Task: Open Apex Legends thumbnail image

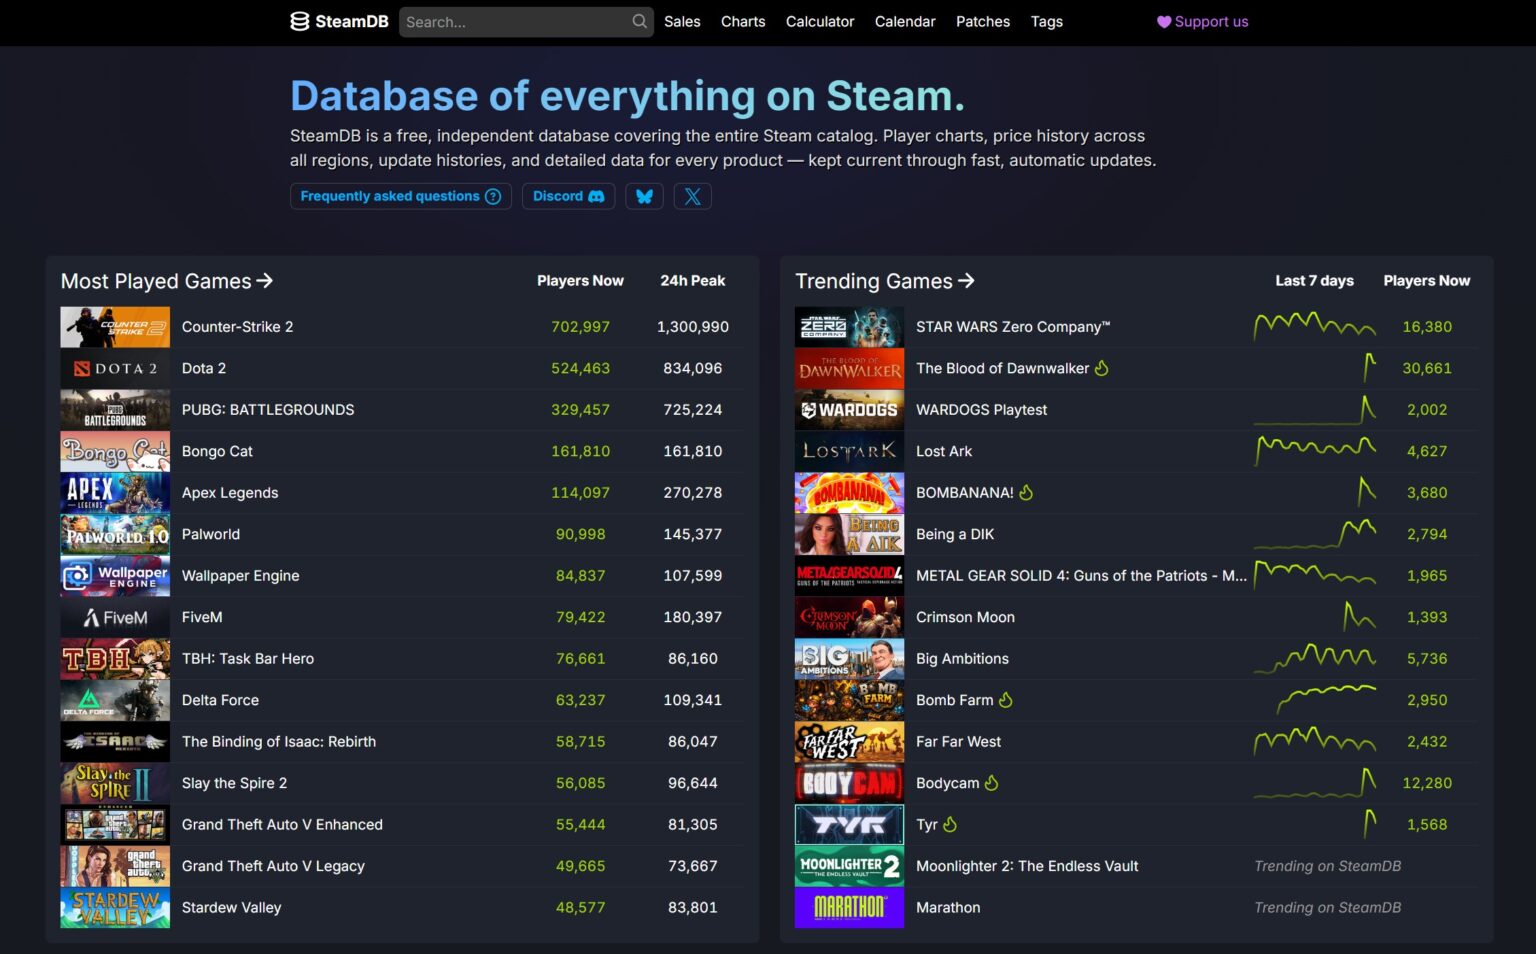Action: tap(115, 493)
